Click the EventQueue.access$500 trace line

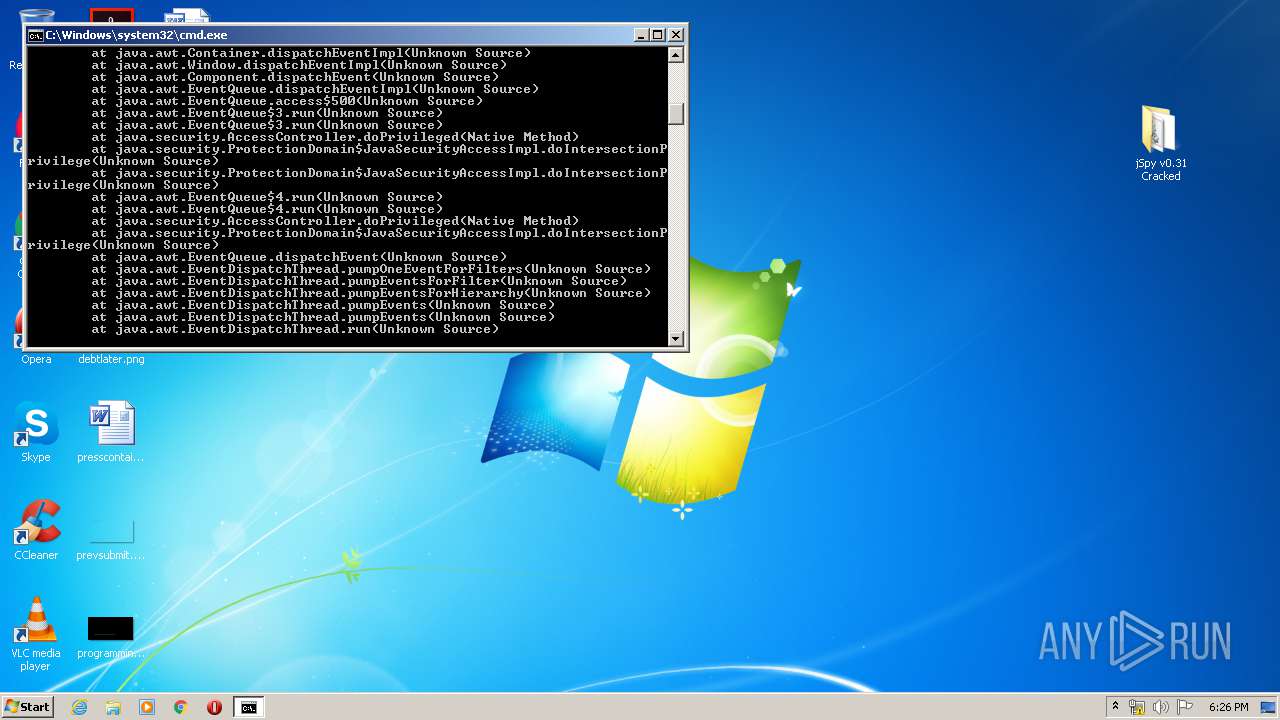coord(288,101)
